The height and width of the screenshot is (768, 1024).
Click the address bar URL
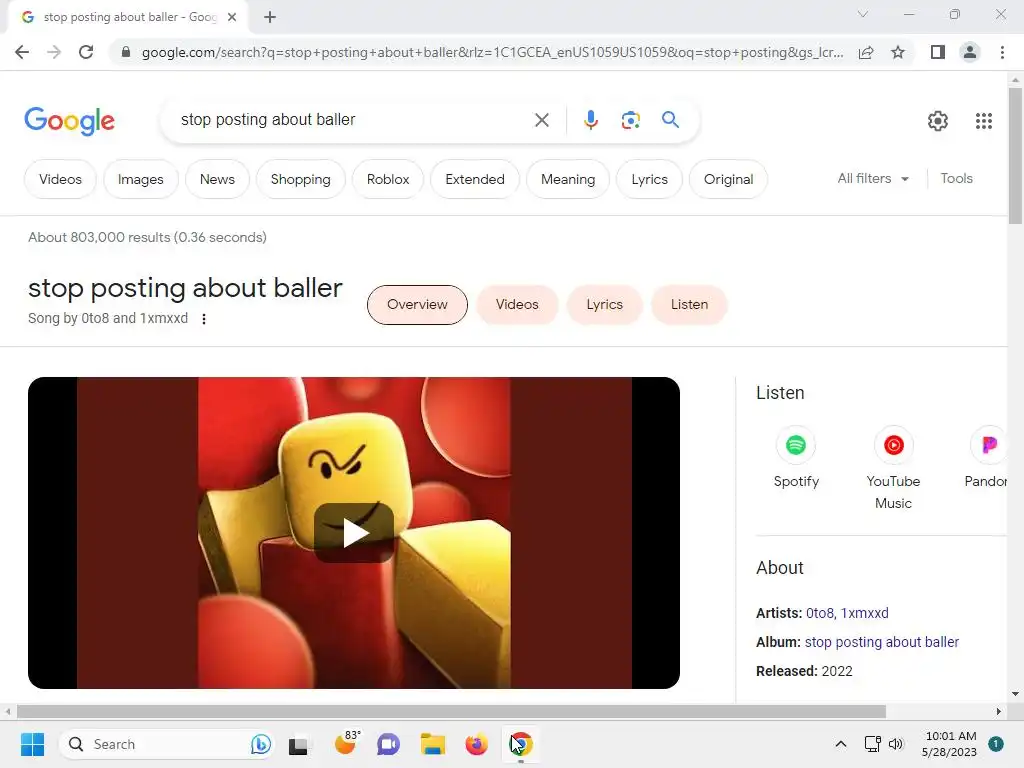click(492, 52)
